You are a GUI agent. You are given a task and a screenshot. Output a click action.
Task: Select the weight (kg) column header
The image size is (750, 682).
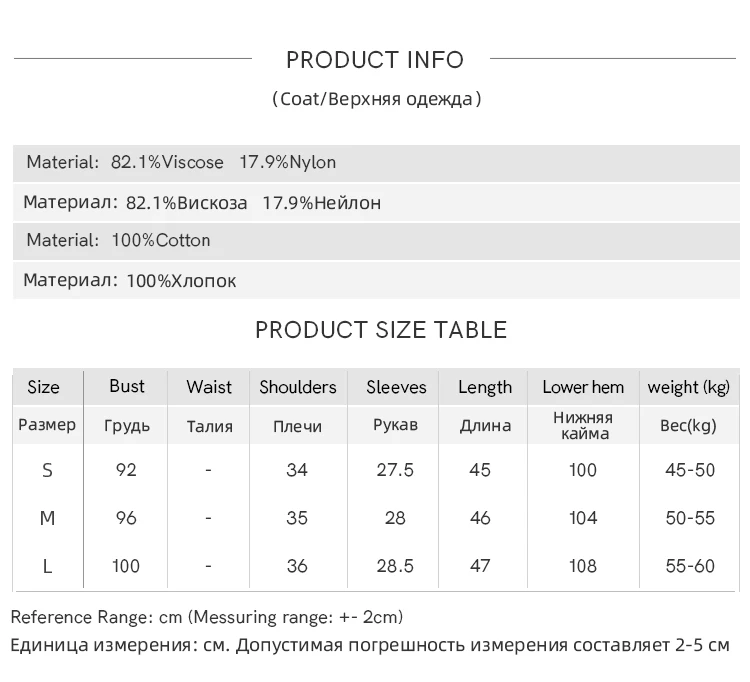pos(689,387)
